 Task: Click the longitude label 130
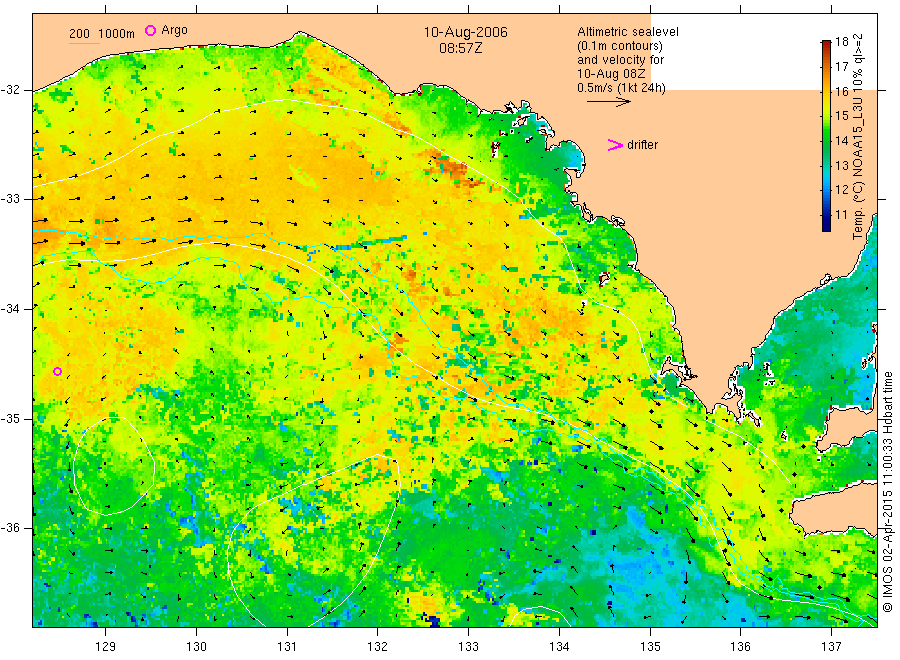tap(196, 646)
